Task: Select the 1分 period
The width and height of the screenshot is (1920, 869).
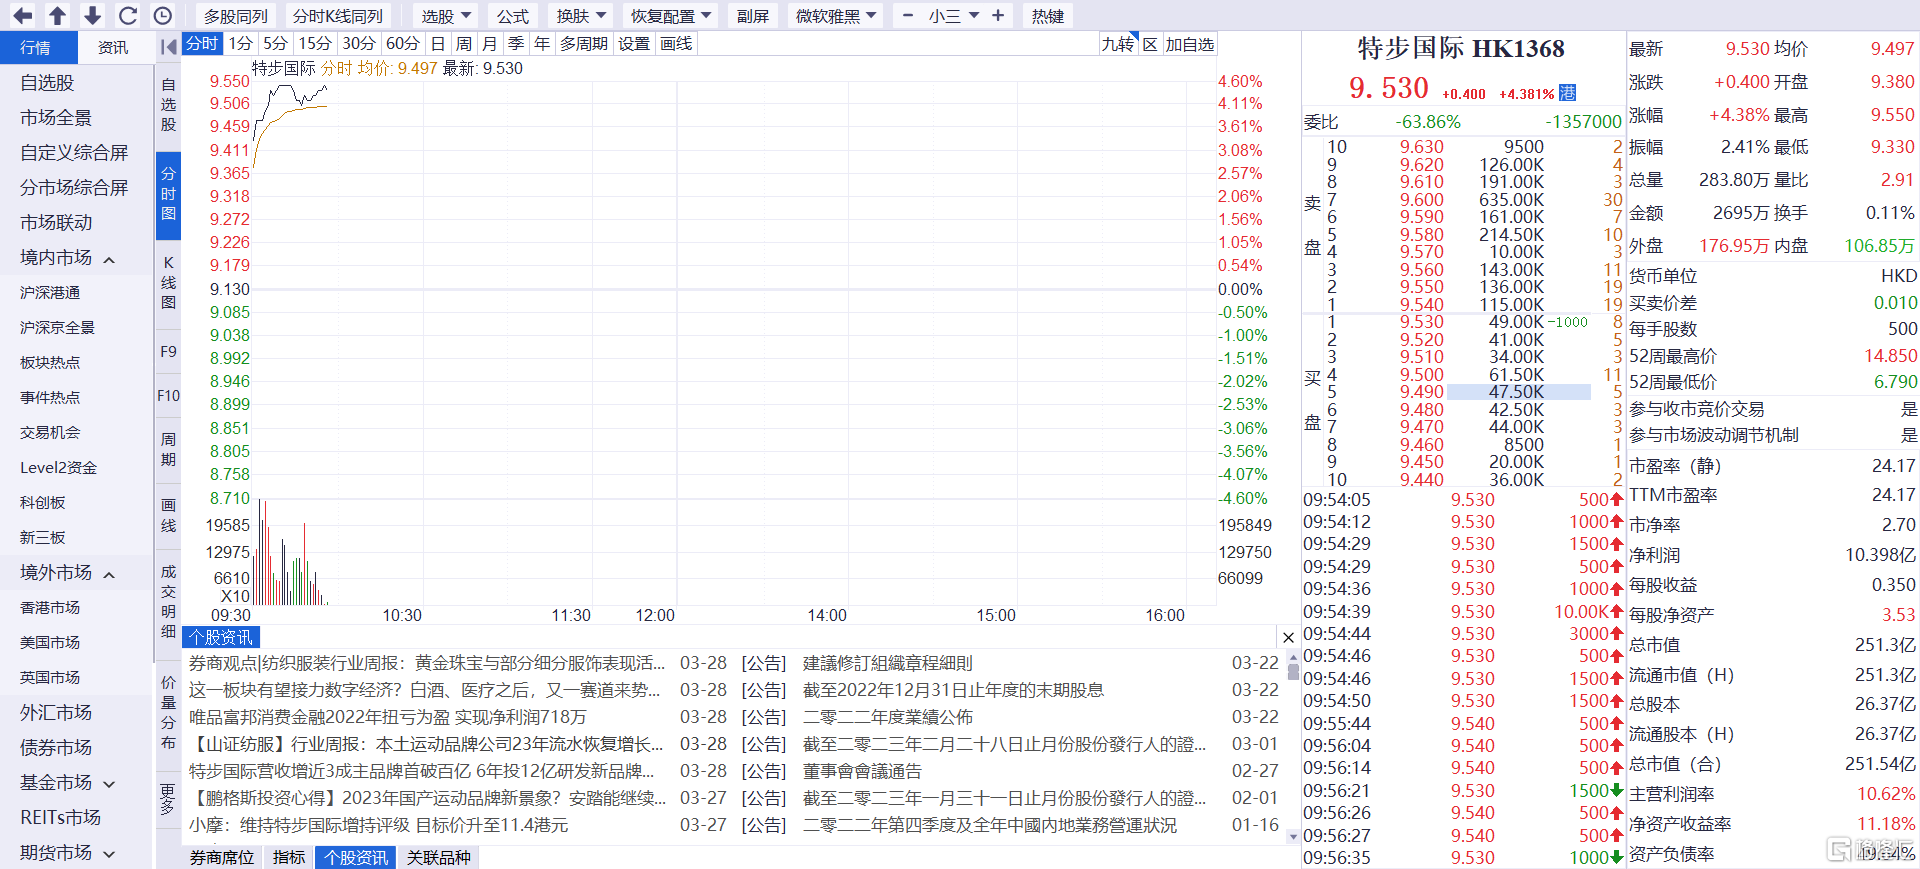Action: (x=240, y=43)
